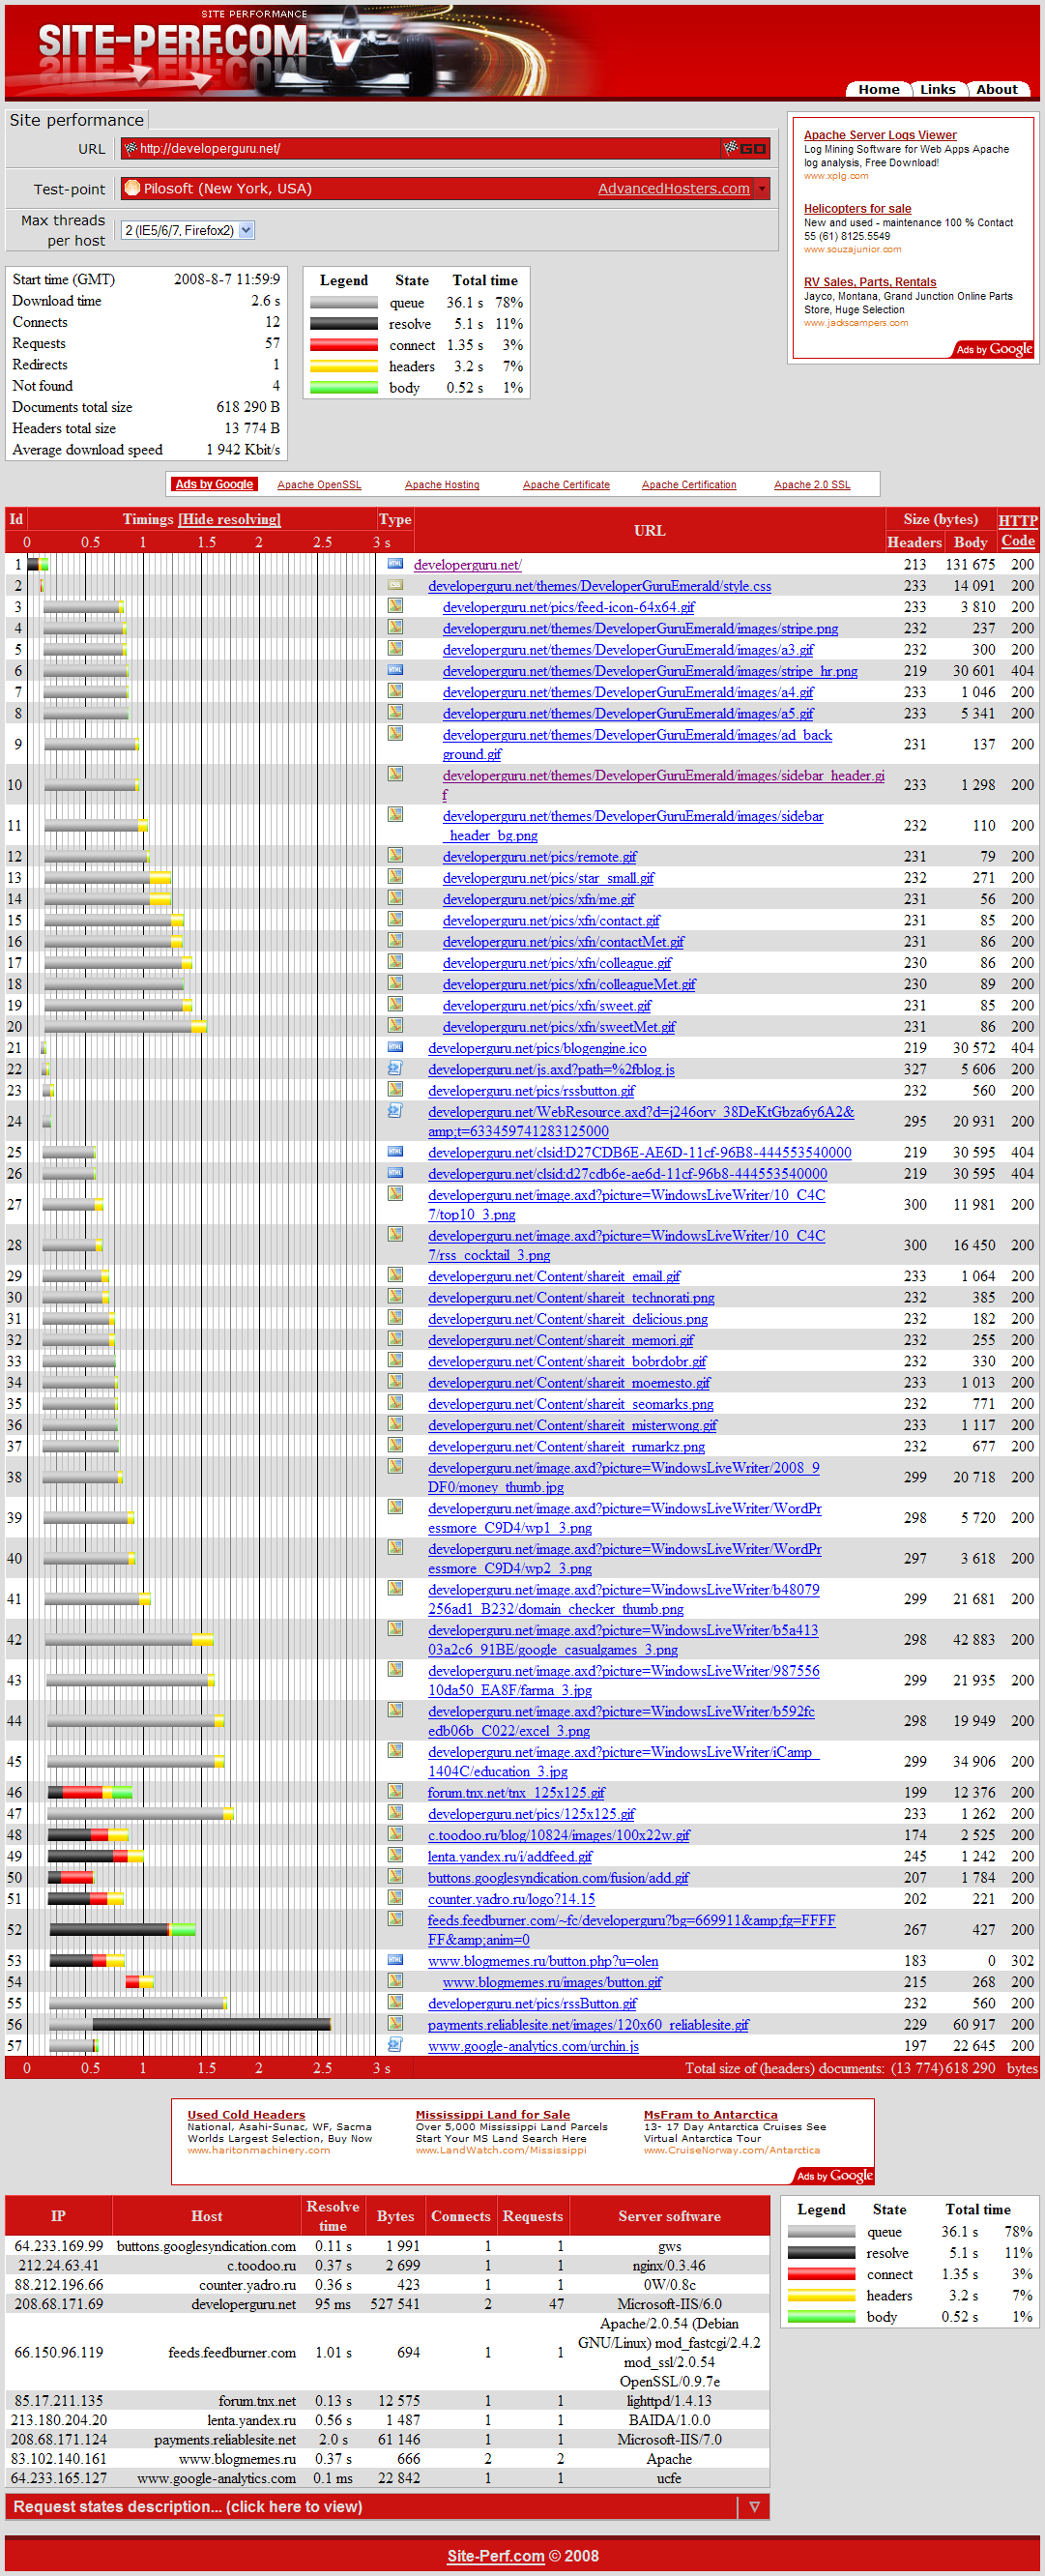
Task: Click the CSS type icon for style.css
Action: pos(395,585)
